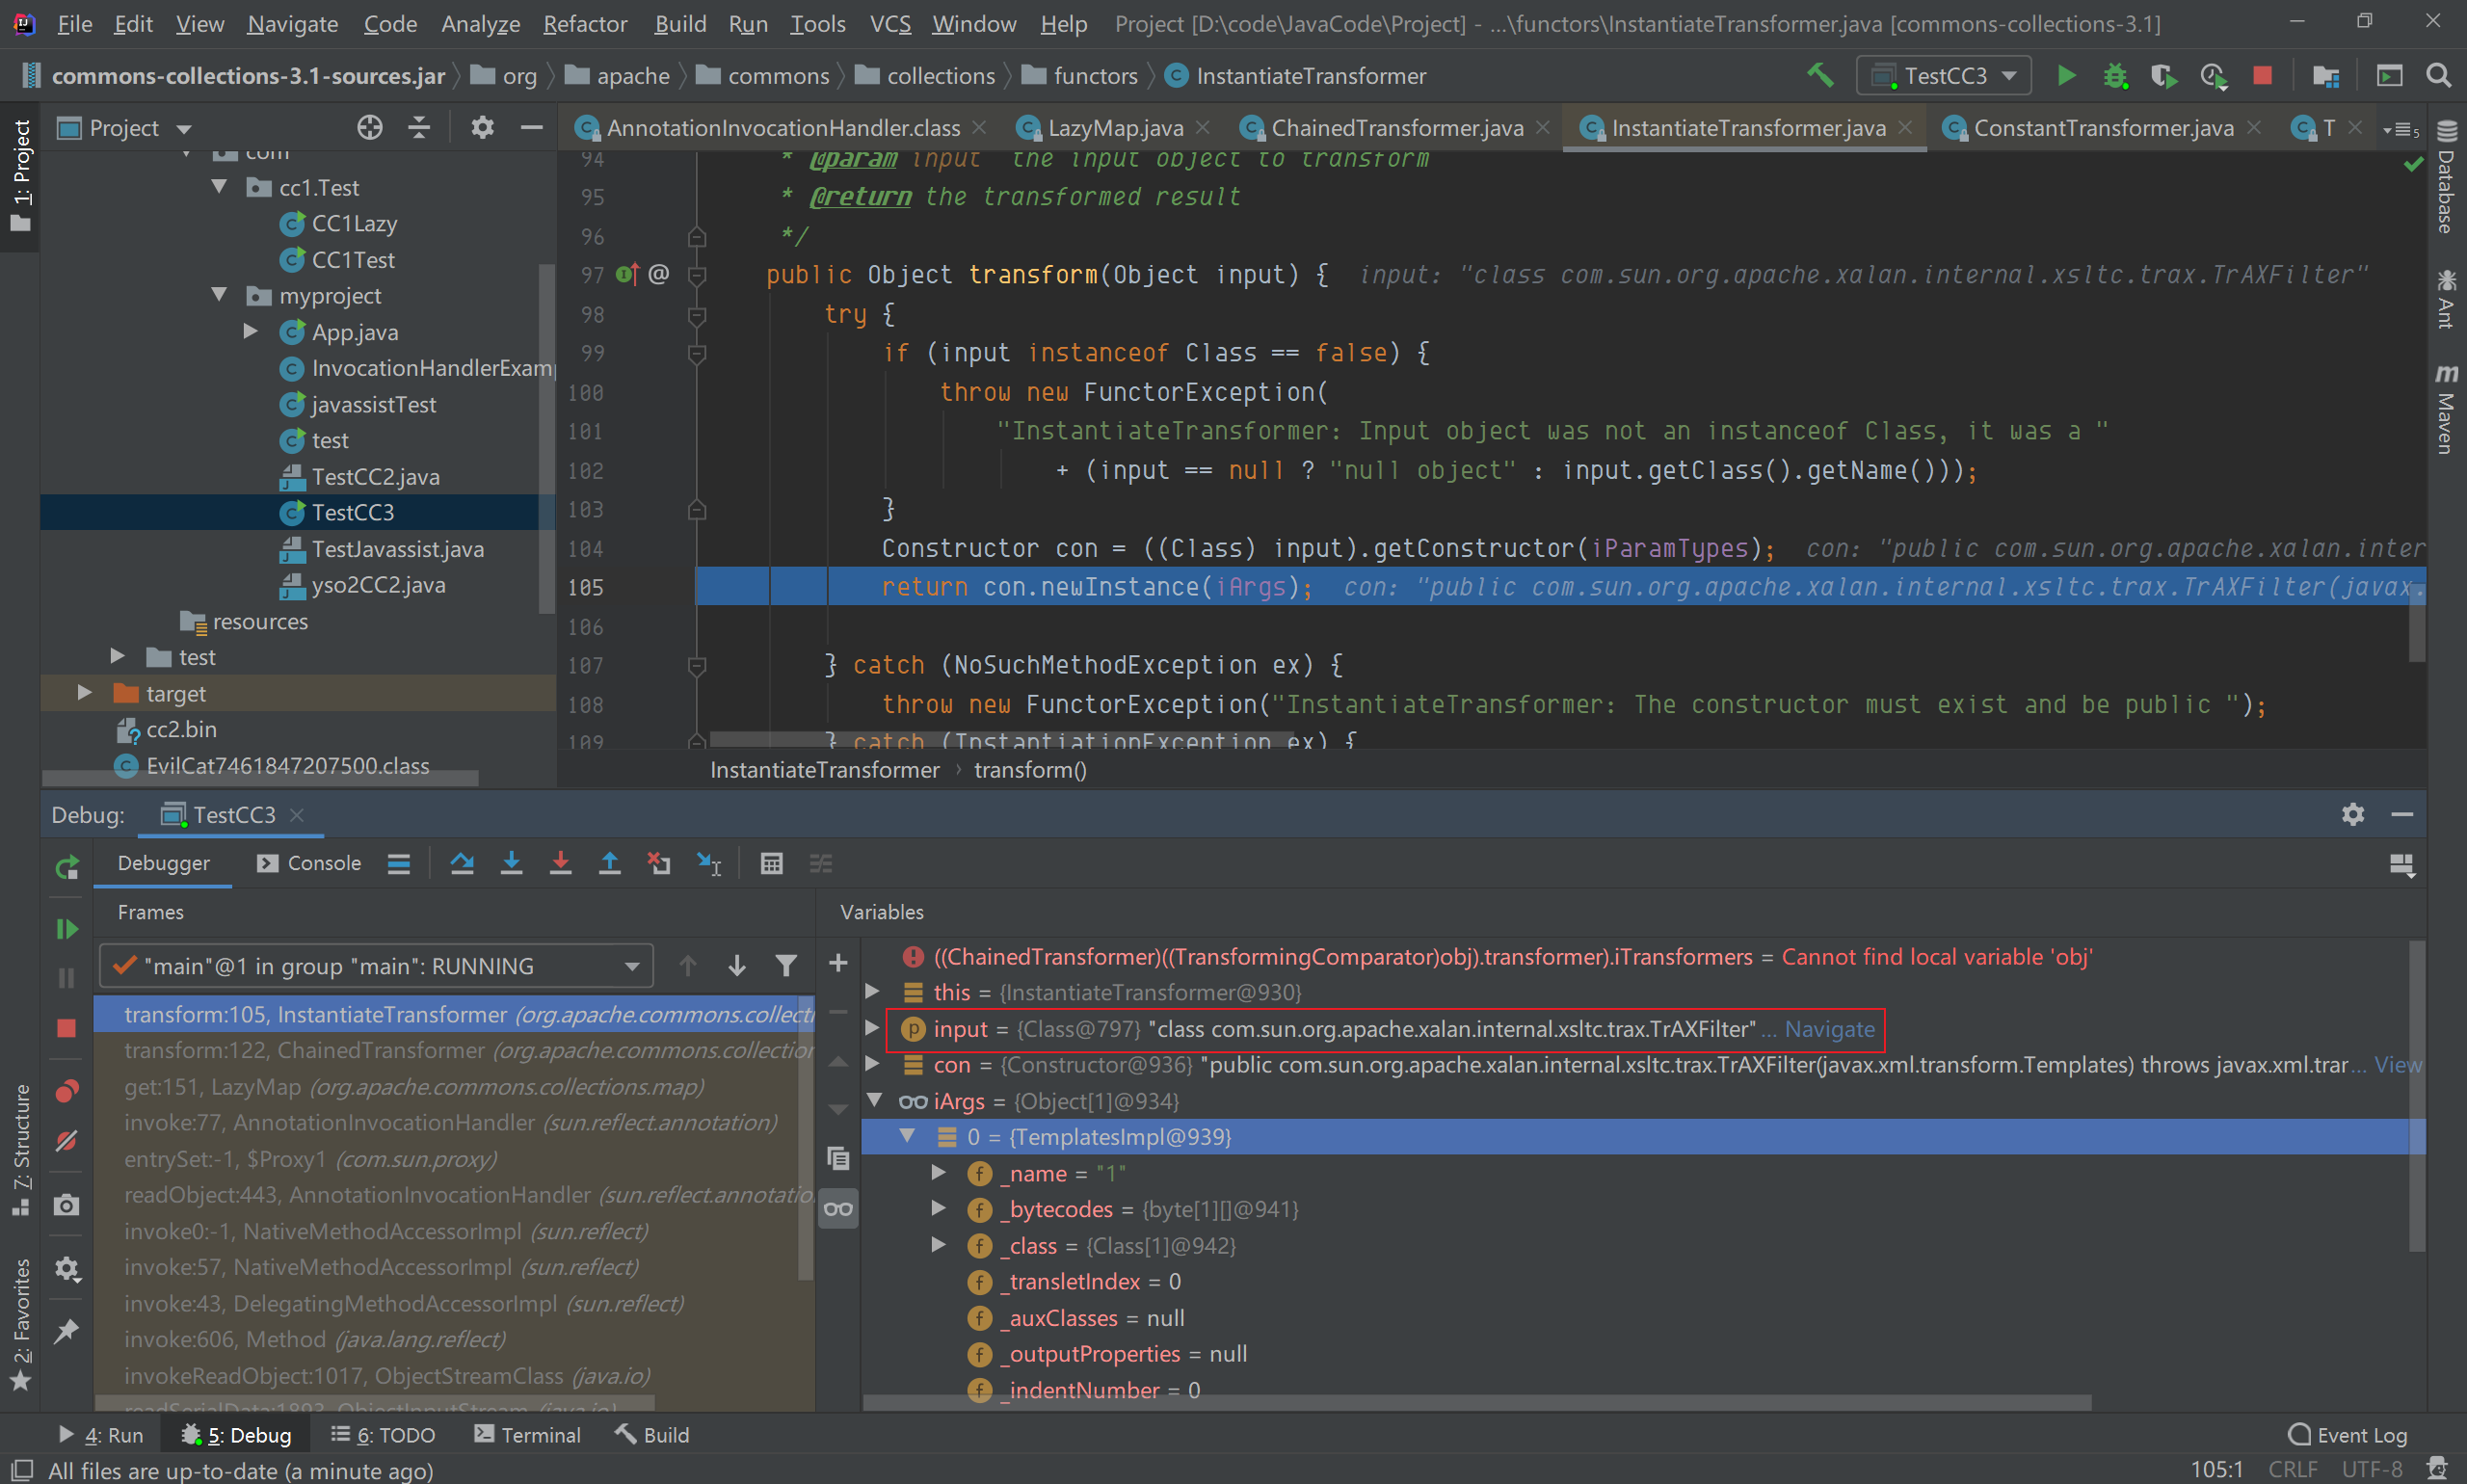
Task: Toggle the watches glasses button in Variables
Action: pyautogui.click(x=838, y=1209)
